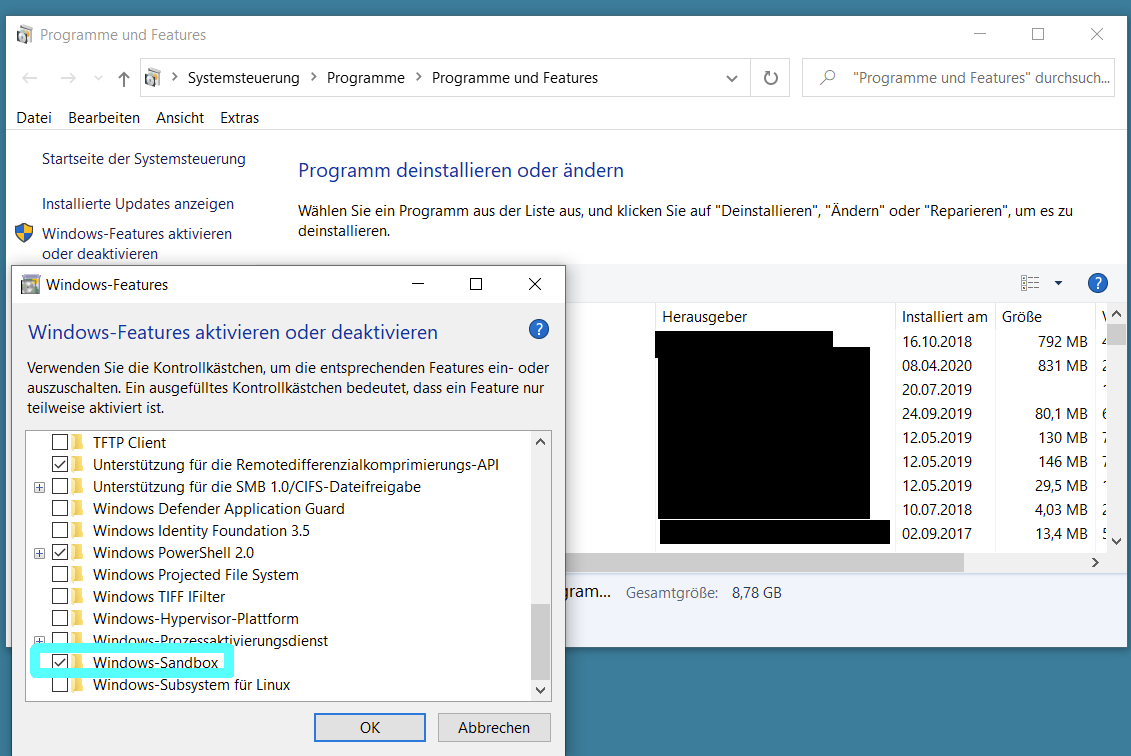This screenshot has height=756, width=1131.
Task: Open the Extras menu
Action: tap(239, 118)
